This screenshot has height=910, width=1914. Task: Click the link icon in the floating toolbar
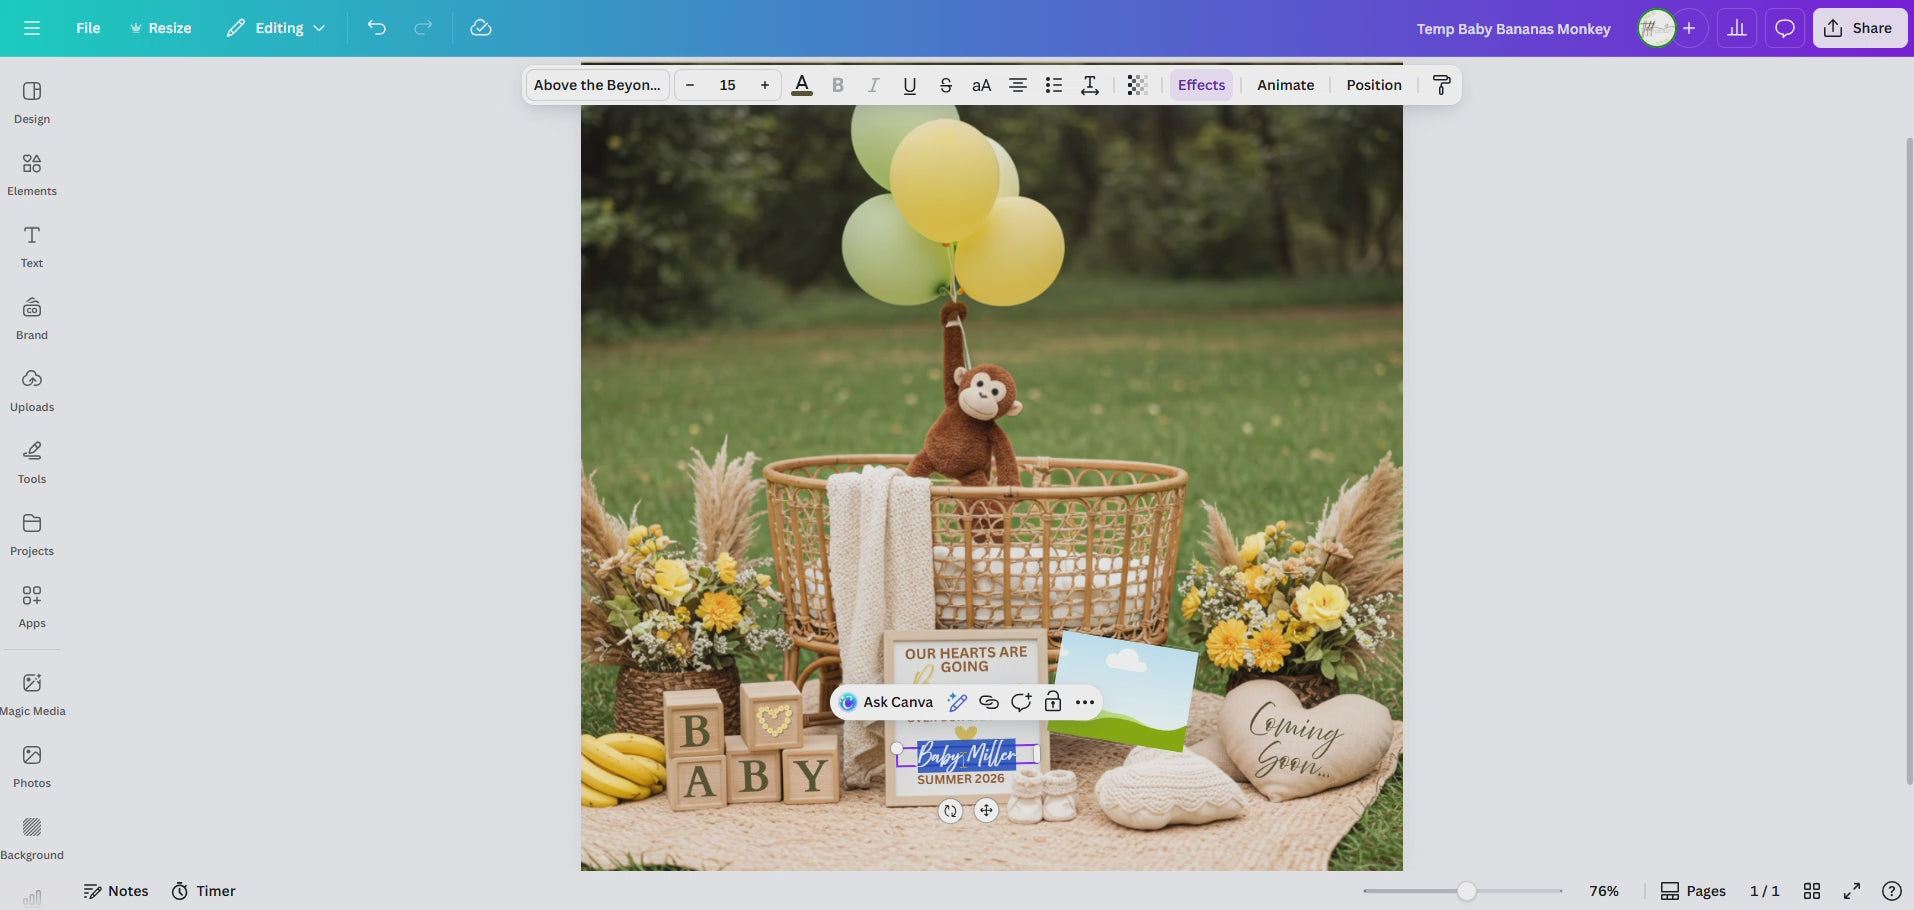988,701
